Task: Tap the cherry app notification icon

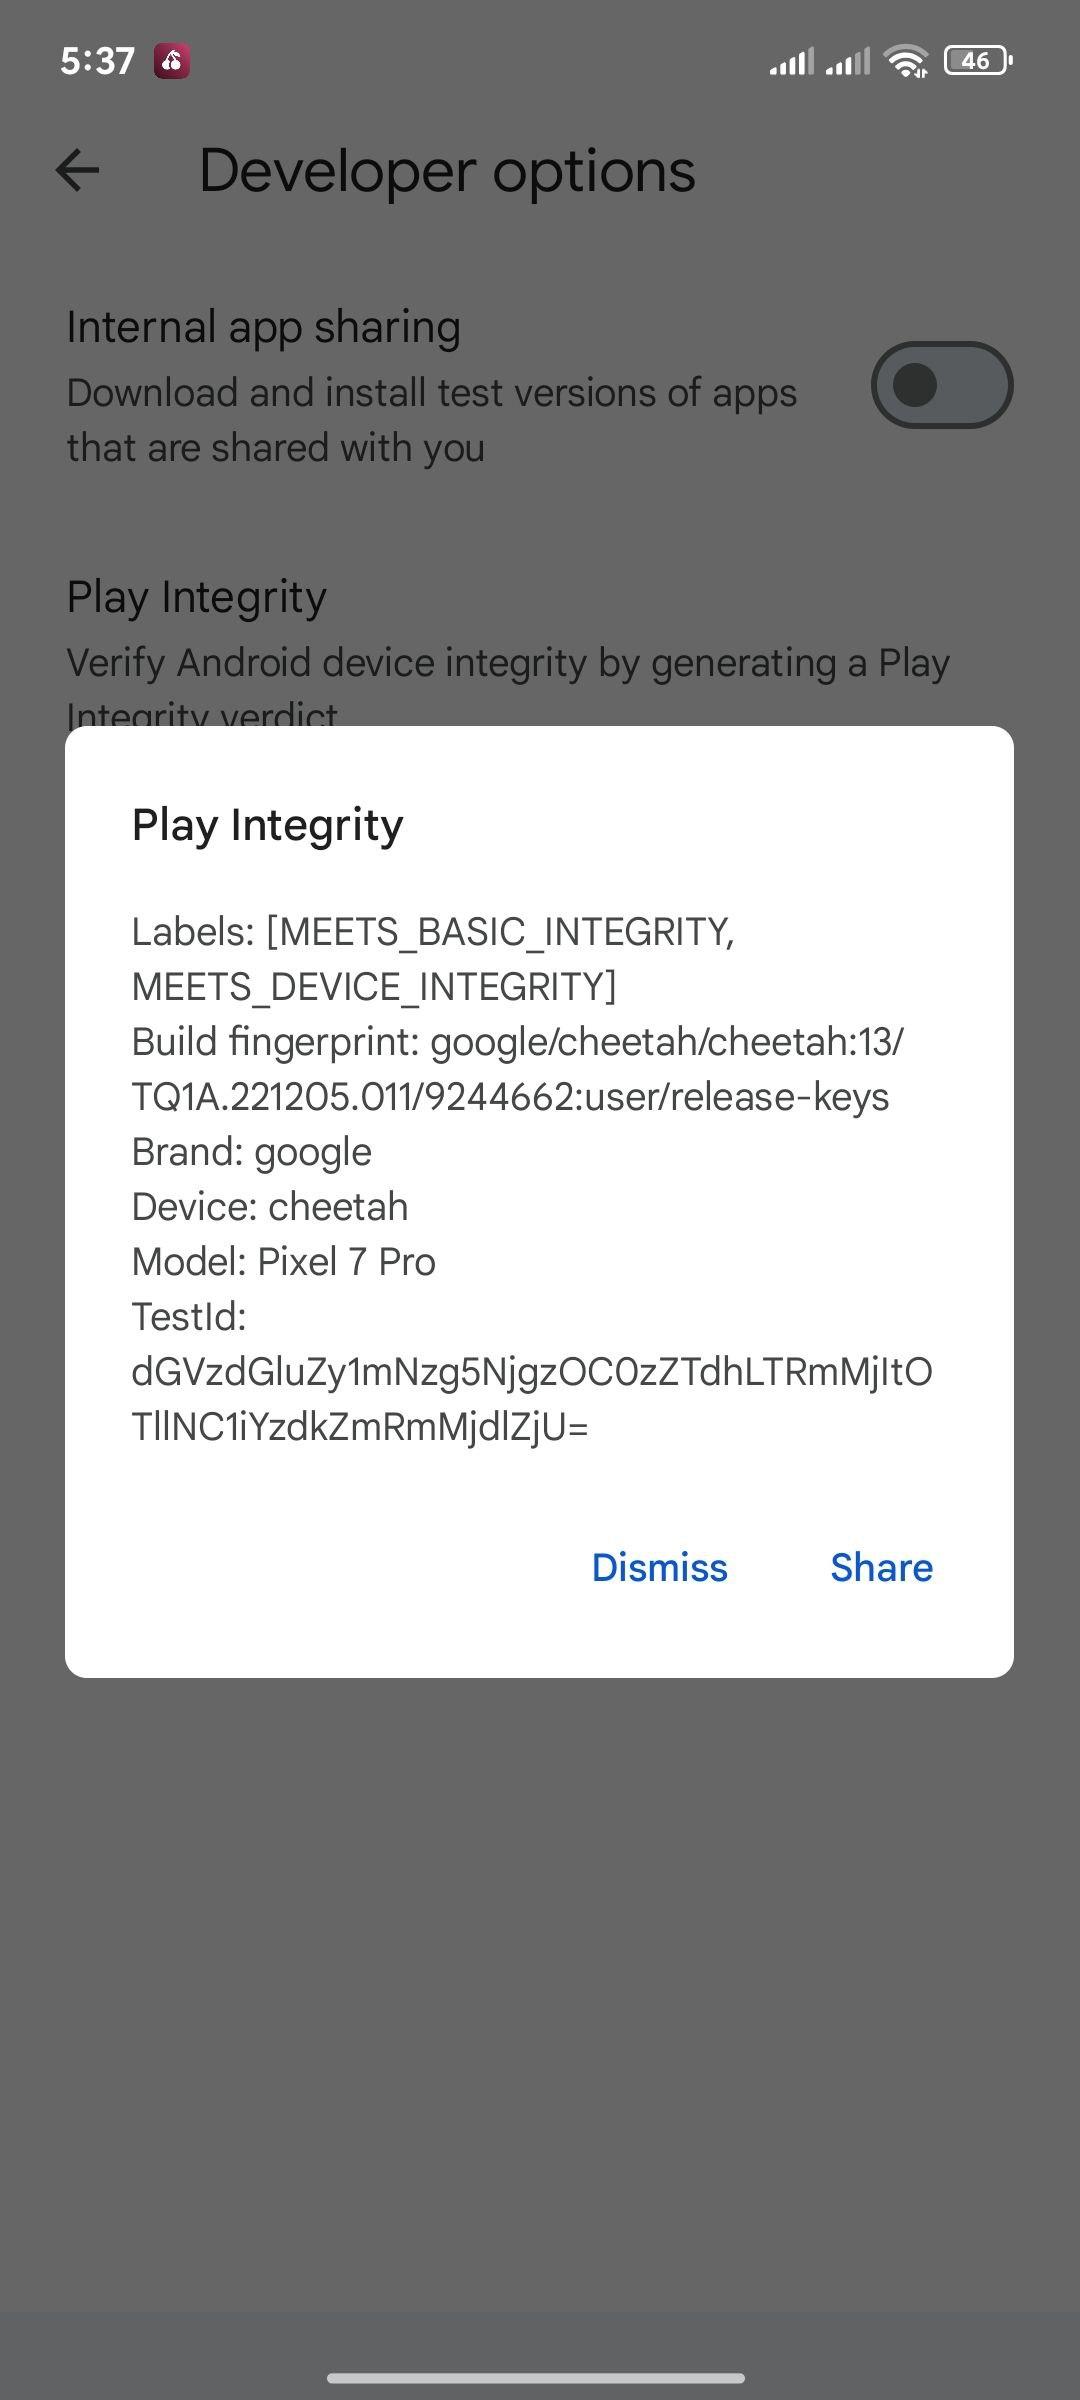Action: (172, 61)
